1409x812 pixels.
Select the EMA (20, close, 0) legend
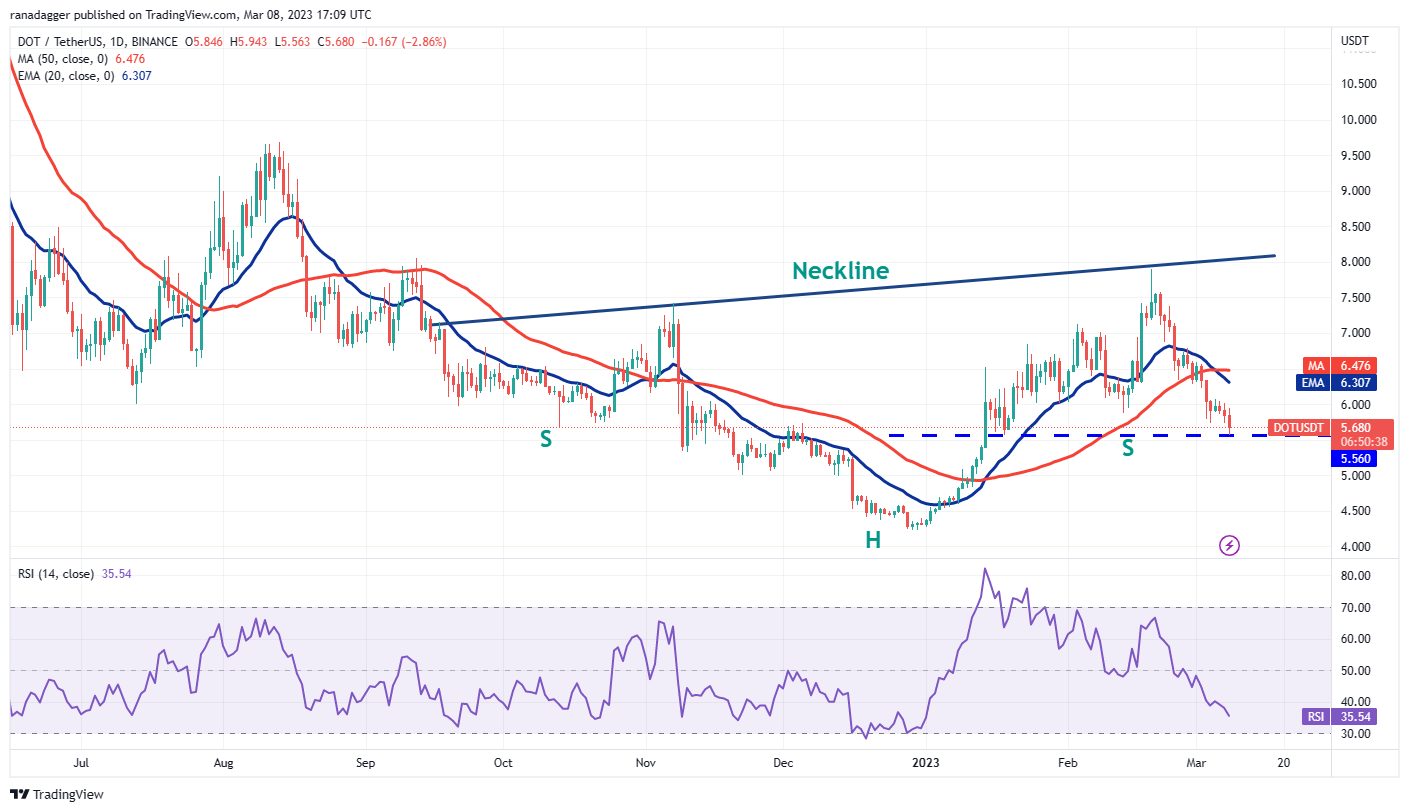[x=66, y=75]
